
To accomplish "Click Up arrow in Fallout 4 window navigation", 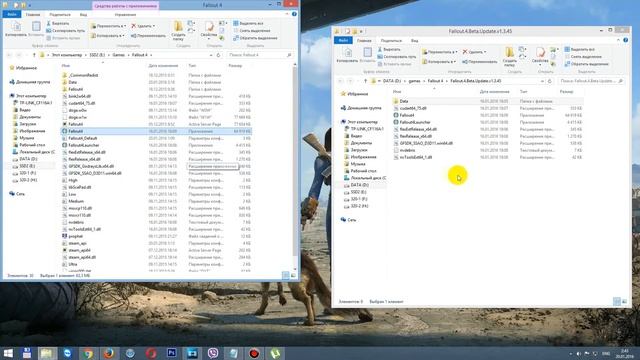I will click(x=34, y=55).
